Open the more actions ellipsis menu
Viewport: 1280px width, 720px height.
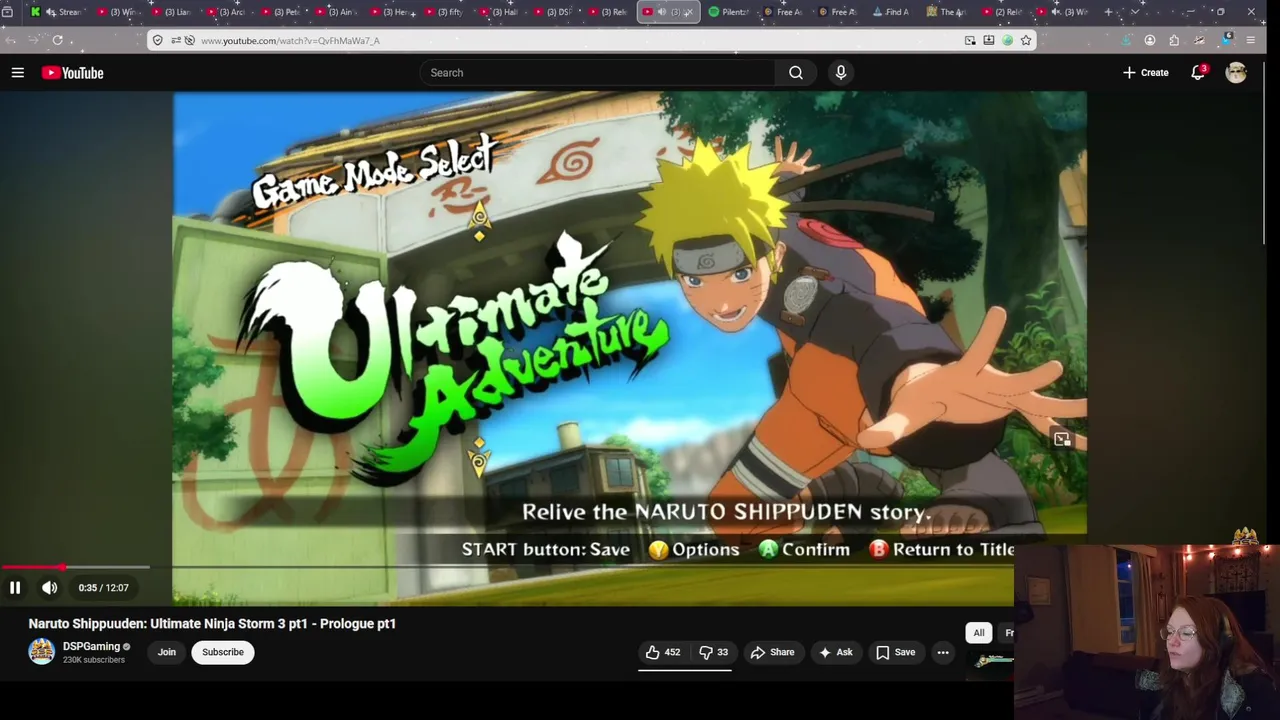point(943,652)
